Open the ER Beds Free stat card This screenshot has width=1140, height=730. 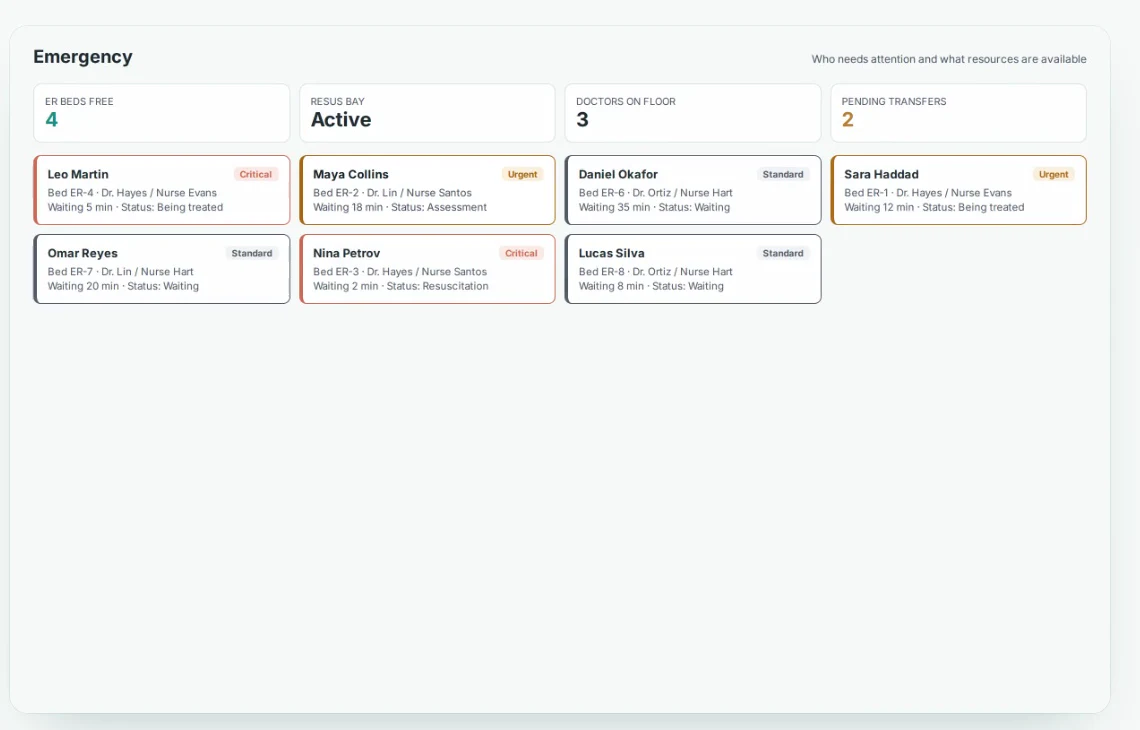(x=161, y=113)
